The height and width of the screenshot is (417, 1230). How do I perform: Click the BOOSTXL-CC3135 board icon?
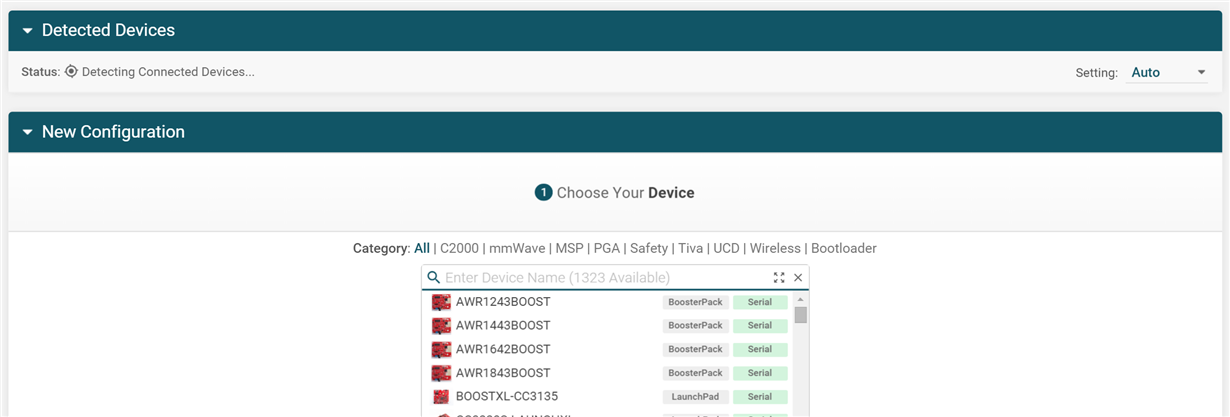tap(441, 397)
